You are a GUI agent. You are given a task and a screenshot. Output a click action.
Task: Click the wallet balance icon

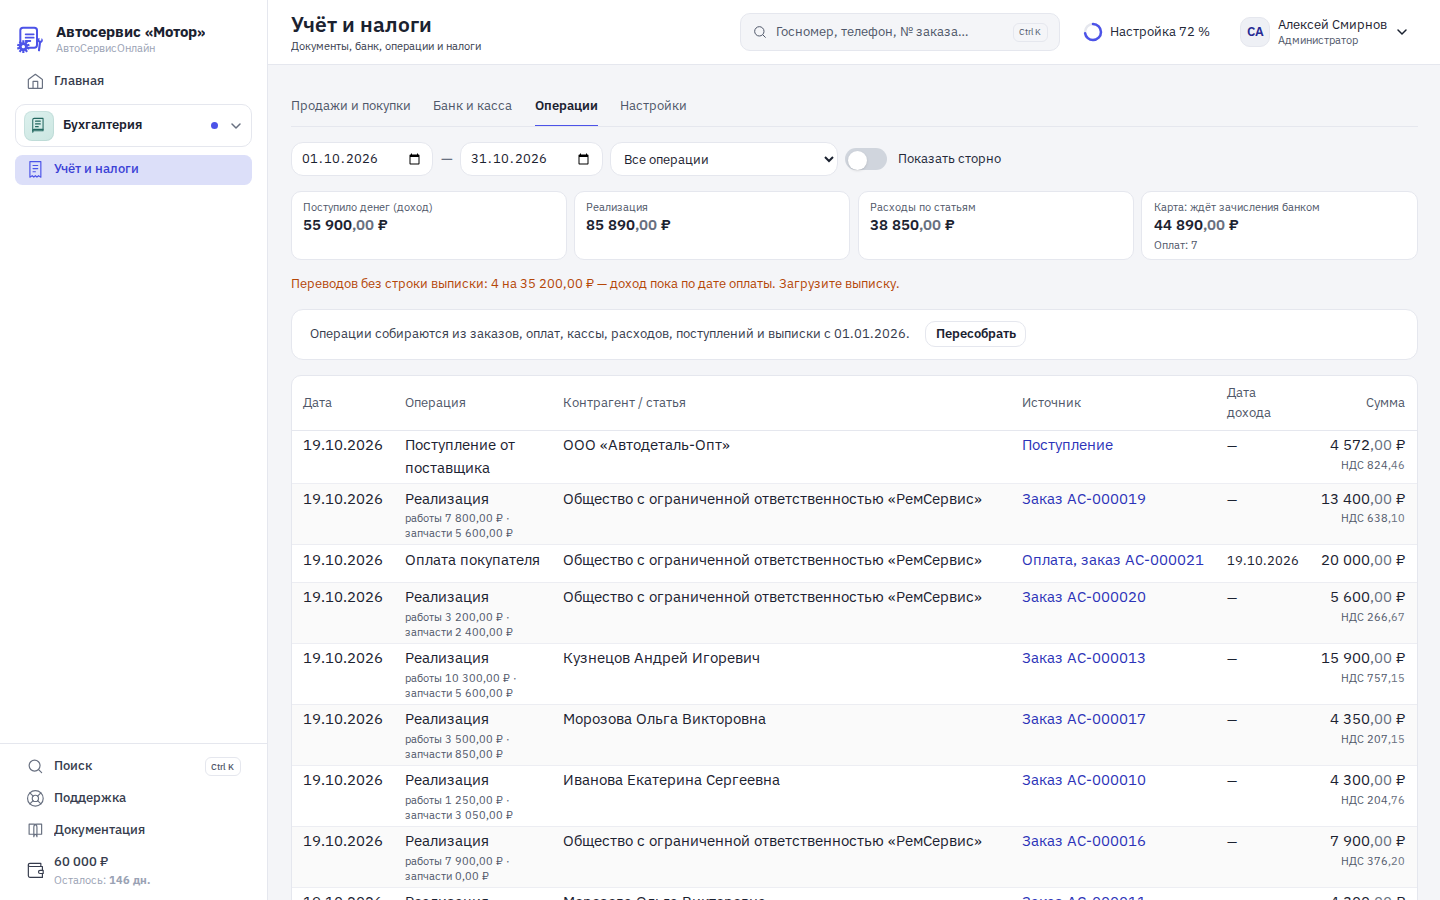pyautogui.click(x=35, y=870)
